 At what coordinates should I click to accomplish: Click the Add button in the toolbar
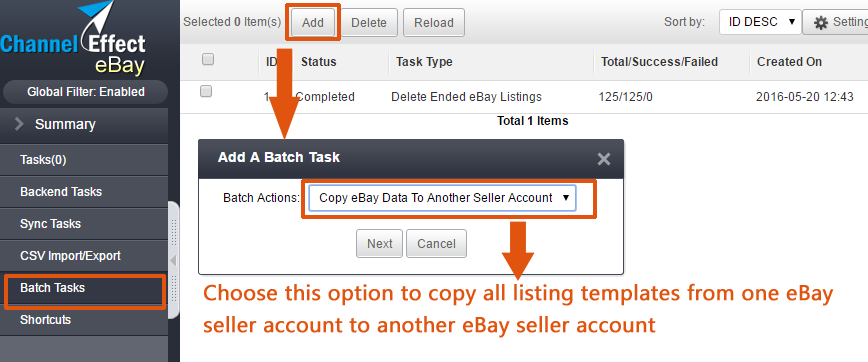(x=313, y=23)
